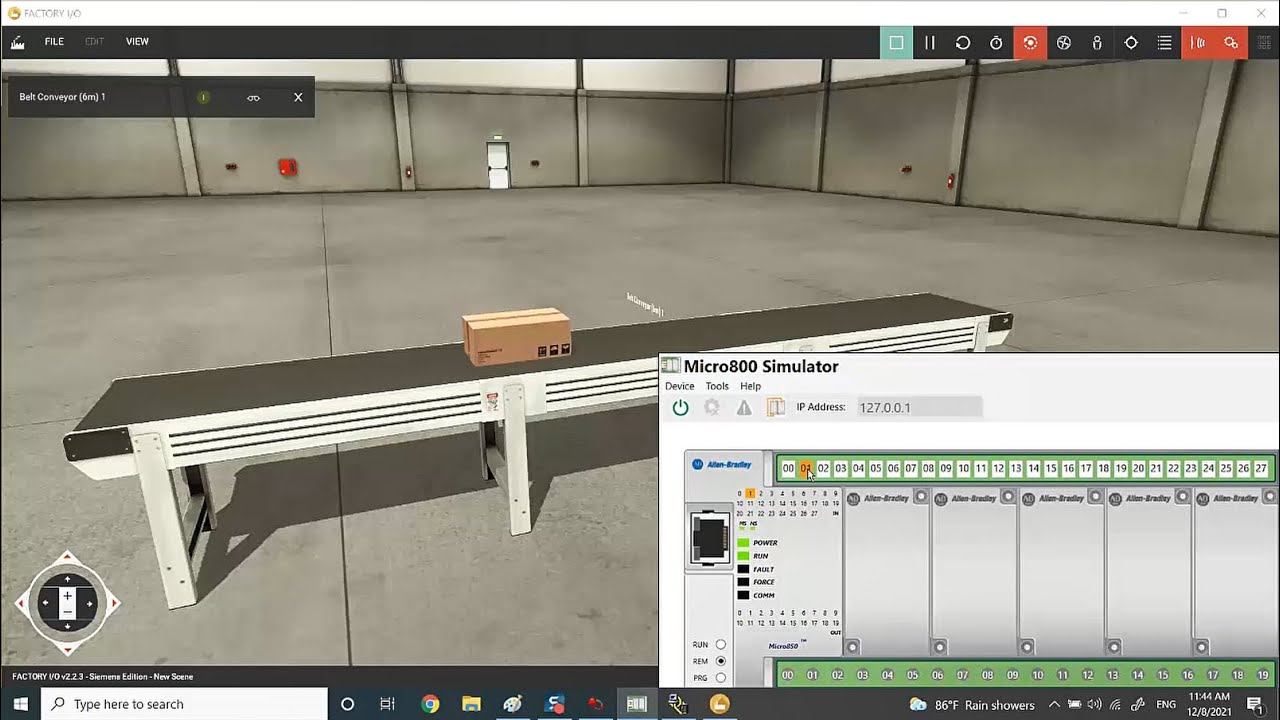The height and width of the screenshot is (720, 1280).
Task: Stop the Factory I/O simulation
Action: (896, 43)
